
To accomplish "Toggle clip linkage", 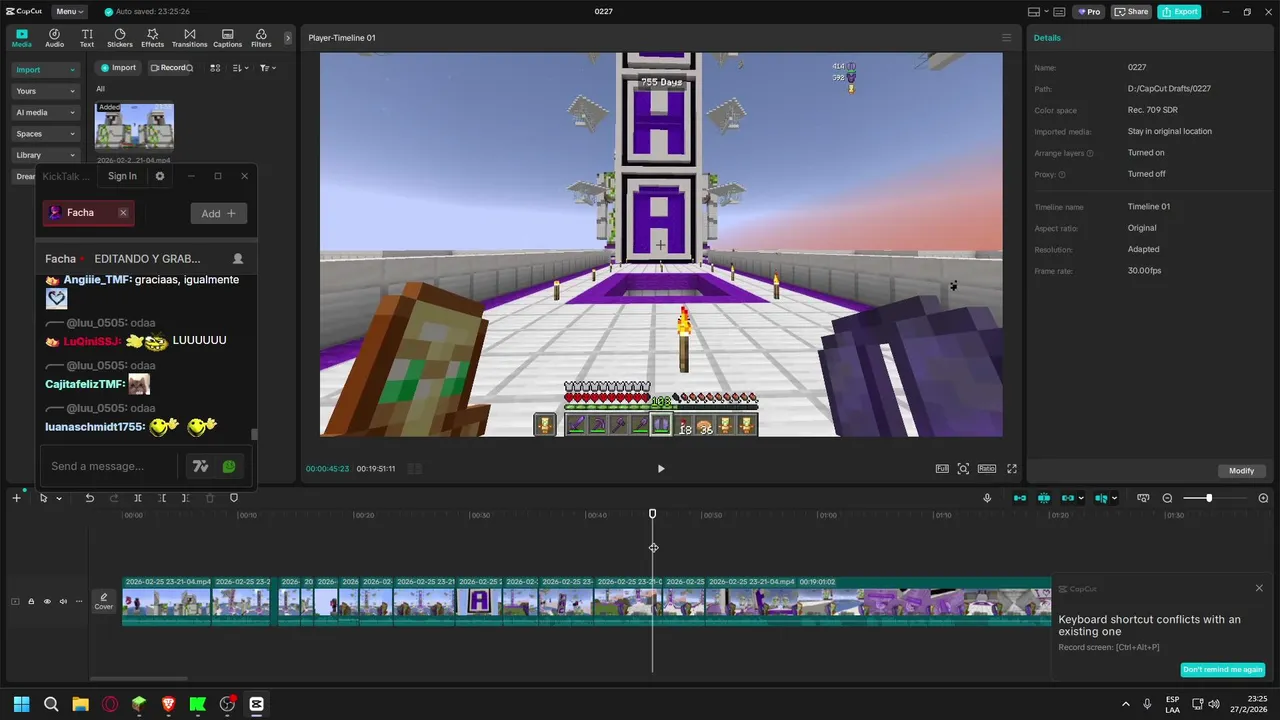I will 1068,498.
